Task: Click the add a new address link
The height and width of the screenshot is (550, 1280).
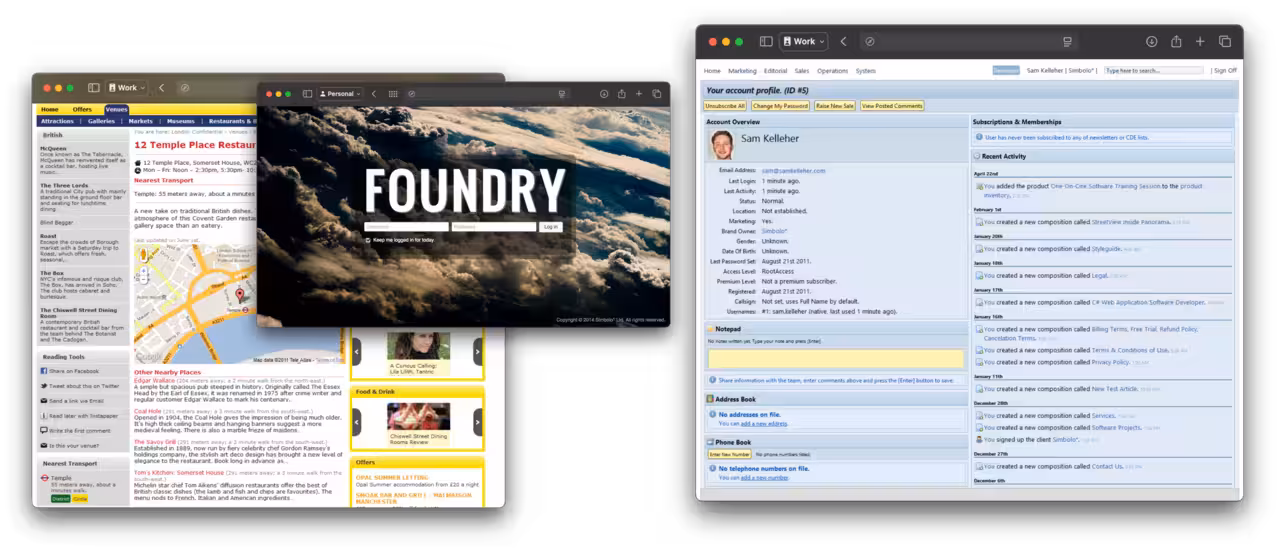Action: pyautogui.click(x=765, y=424)
